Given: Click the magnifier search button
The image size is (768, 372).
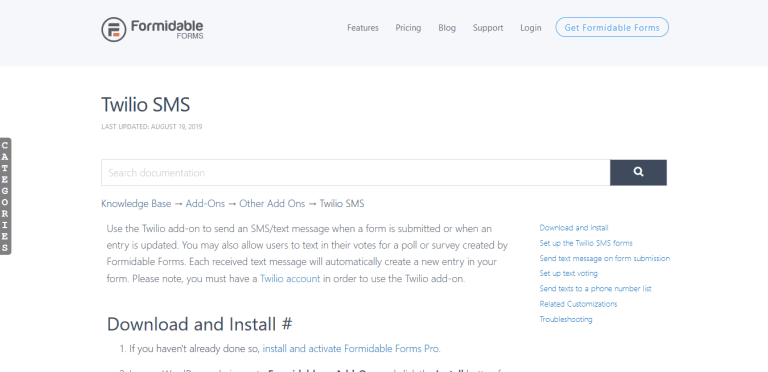Looking at the screenshot, I should click(x=638, y=172).
